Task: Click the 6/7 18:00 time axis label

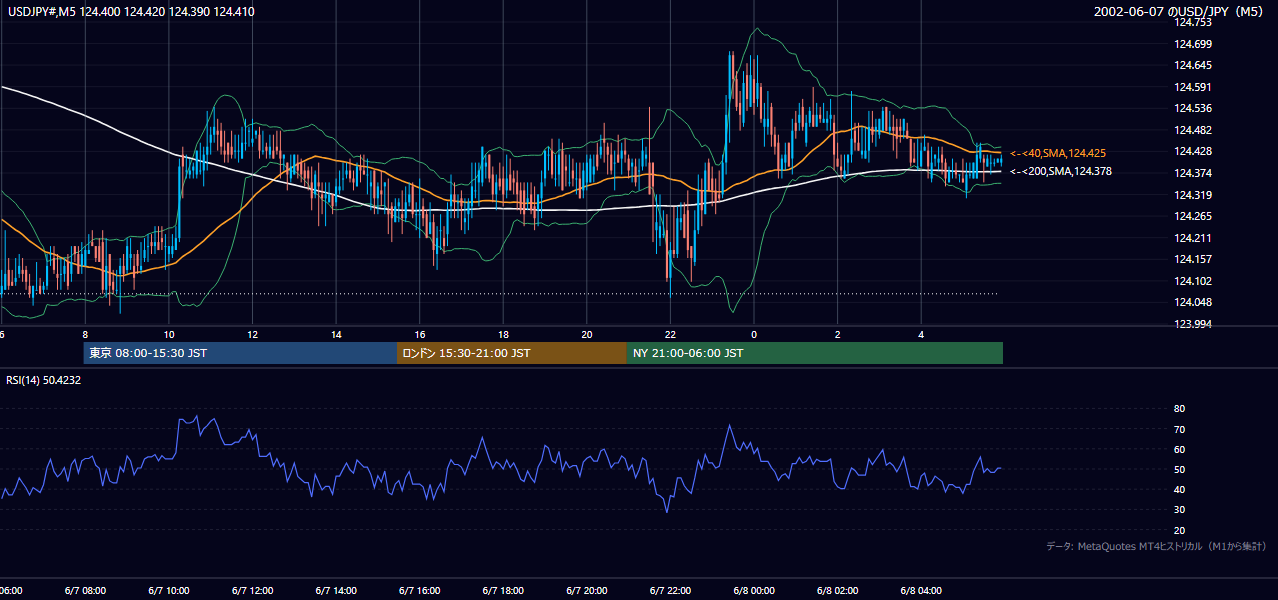Action: tap(503, 591)
